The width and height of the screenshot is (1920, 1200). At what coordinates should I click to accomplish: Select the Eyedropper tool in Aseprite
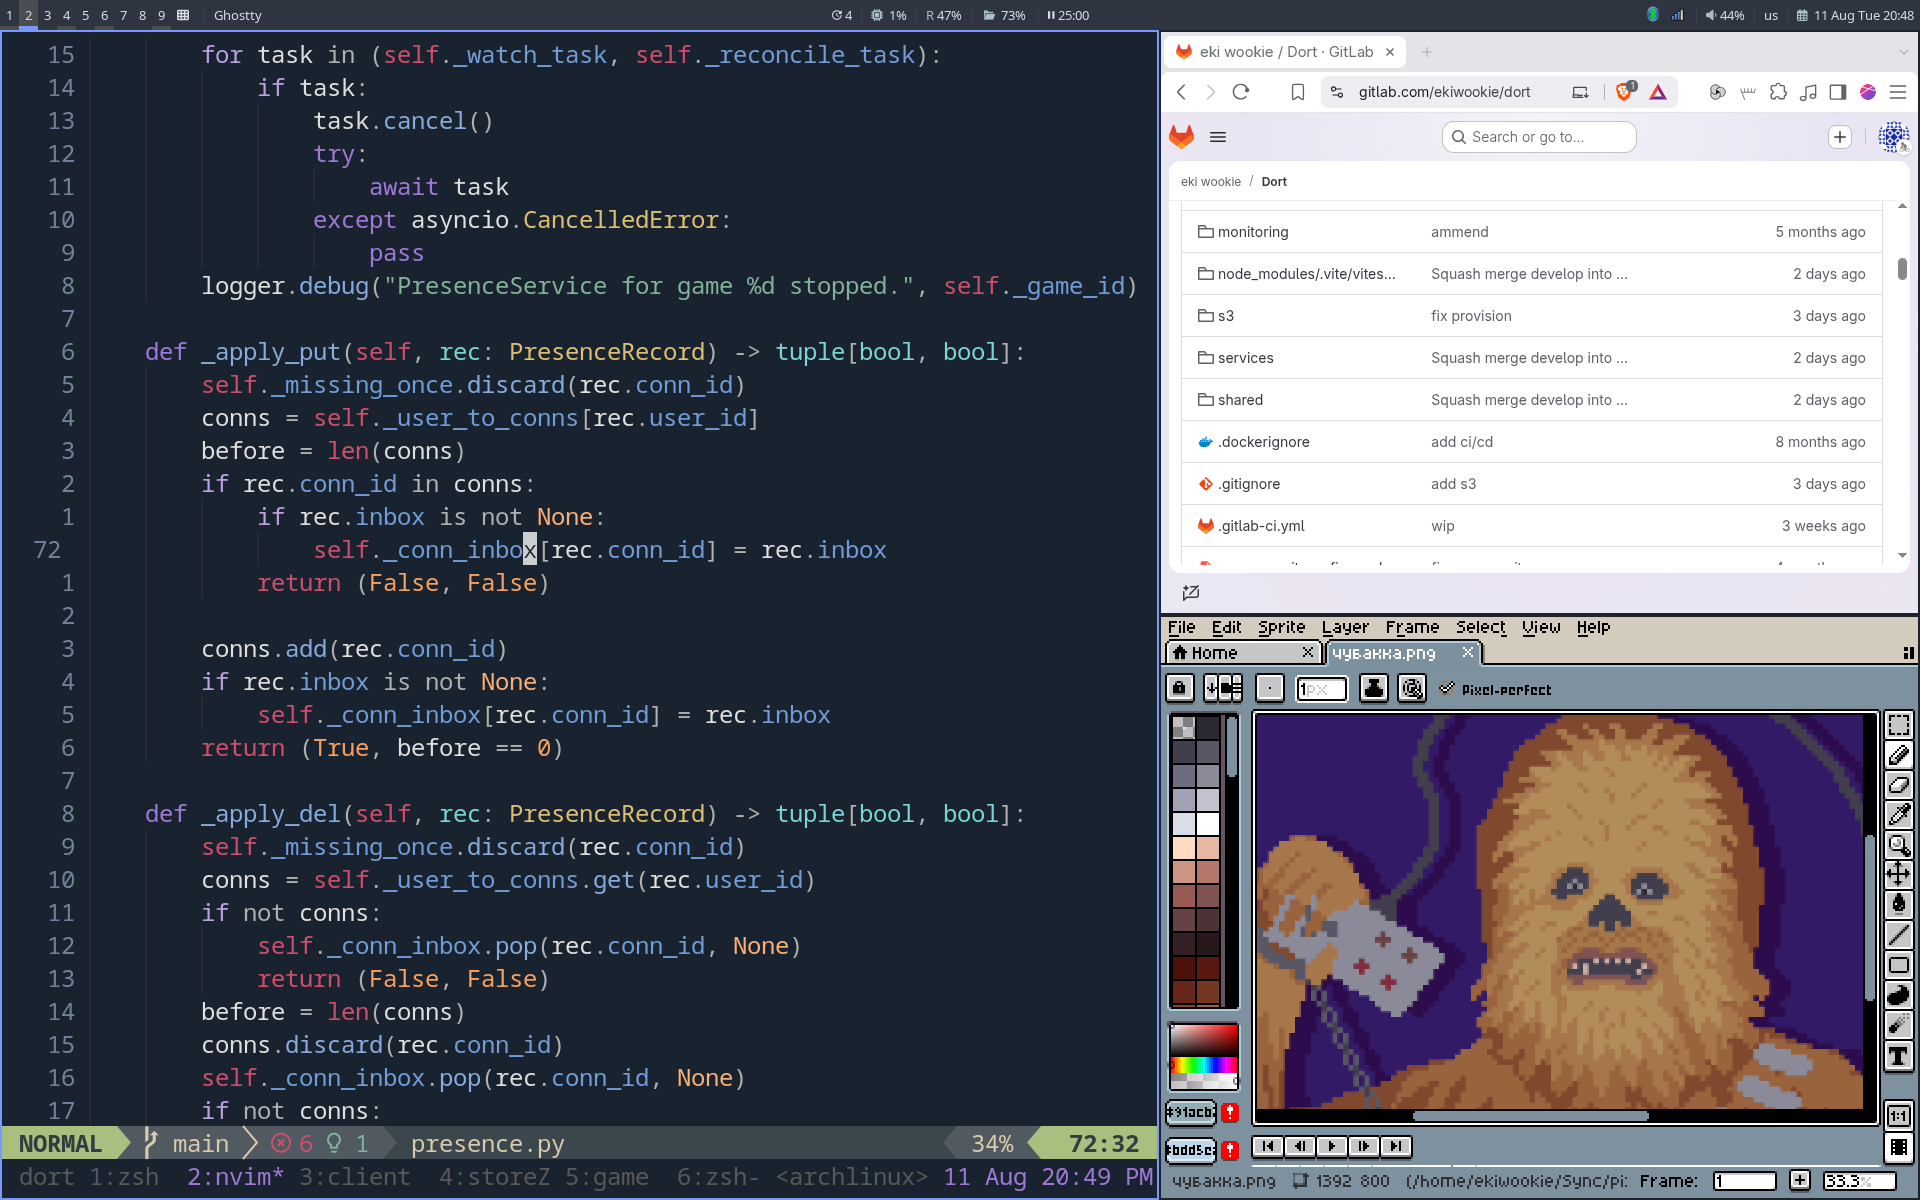click(1898, 815)
